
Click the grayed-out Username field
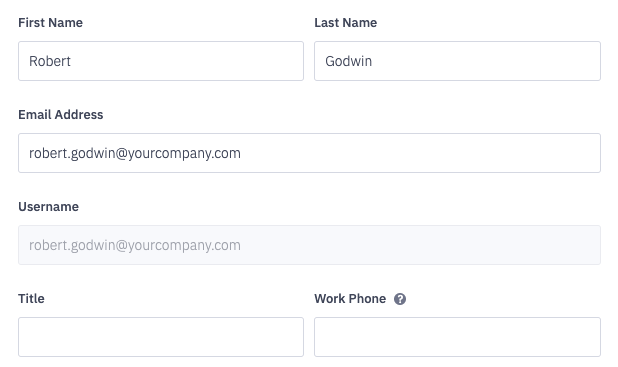coord(309,245)
